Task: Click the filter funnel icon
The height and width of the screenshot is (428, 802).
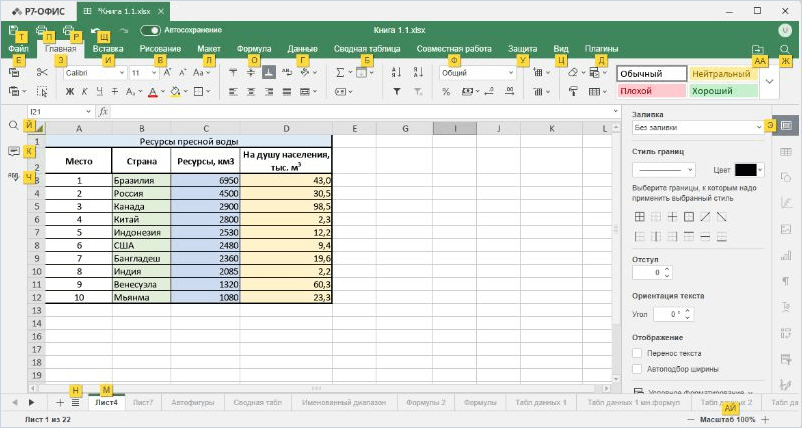Action: [x=396, y=92]
